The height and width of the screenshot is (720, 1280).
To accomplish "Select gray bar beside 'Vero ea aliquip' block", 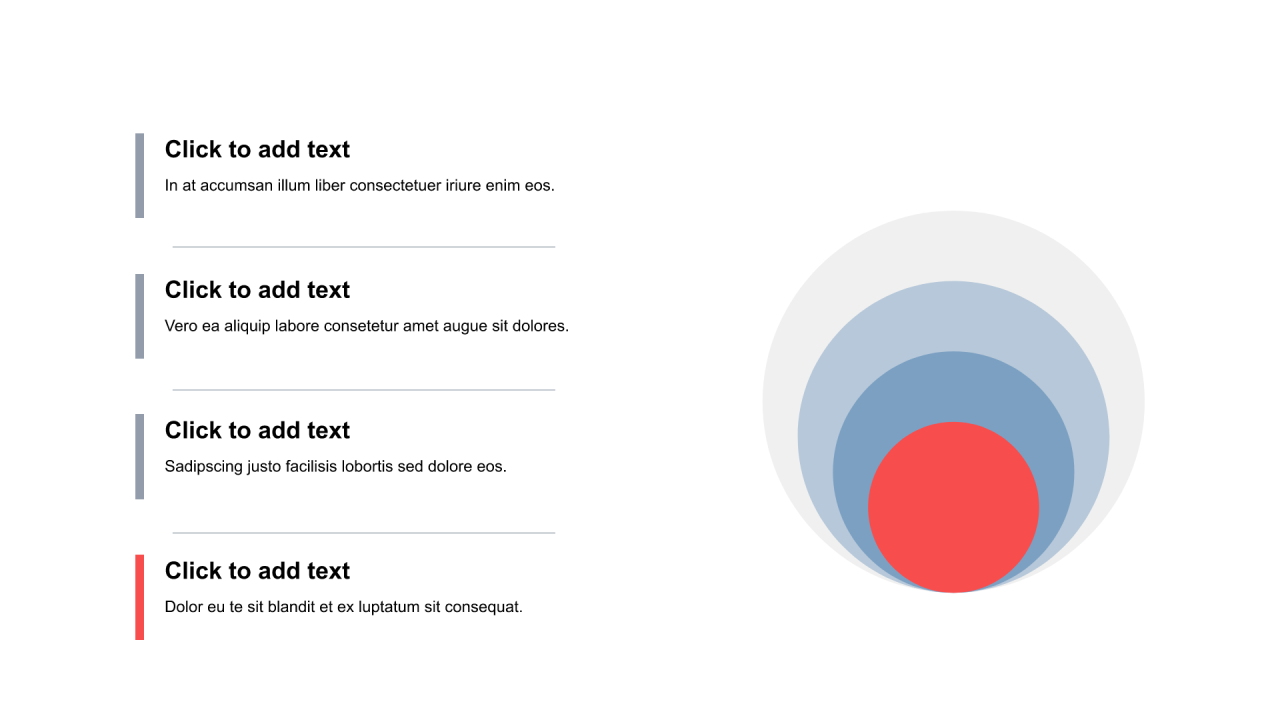I will pos(140,316).
